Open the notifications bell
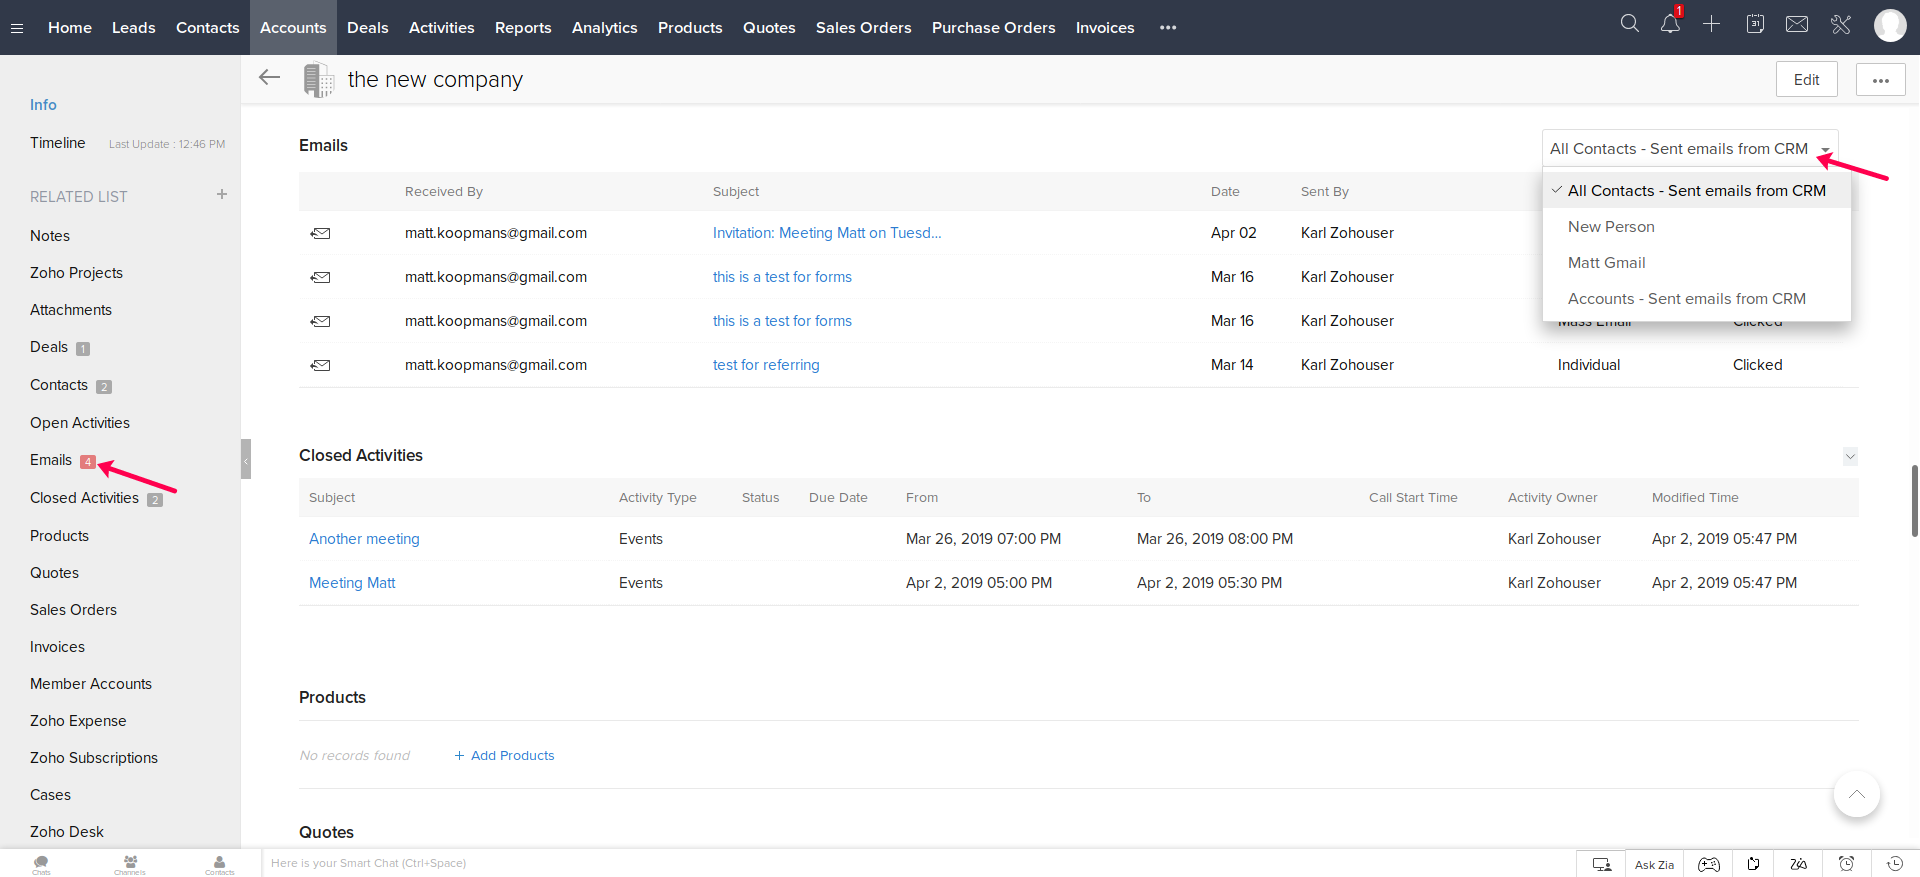The height and width of the screenshot is (877, 1920). [1670, 24]
